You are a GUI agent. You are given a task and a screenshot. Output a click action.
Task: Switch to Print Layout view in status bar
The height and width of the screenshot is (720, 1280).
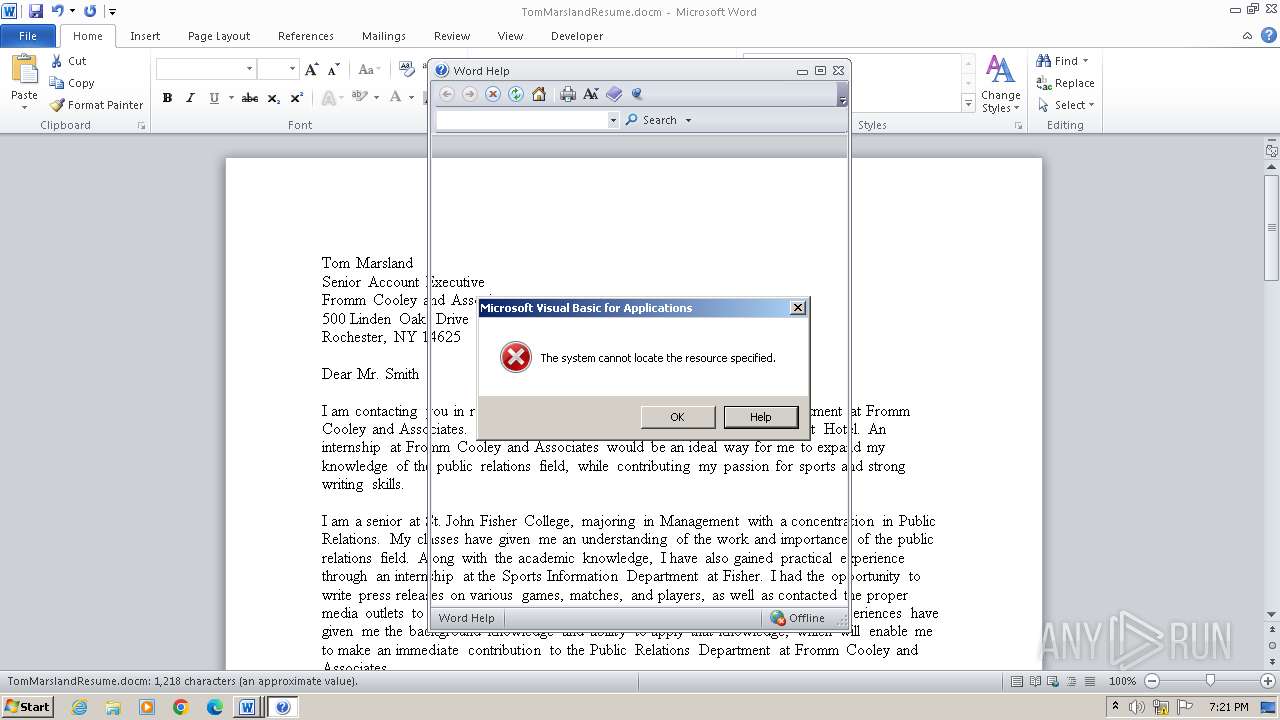1017,681
